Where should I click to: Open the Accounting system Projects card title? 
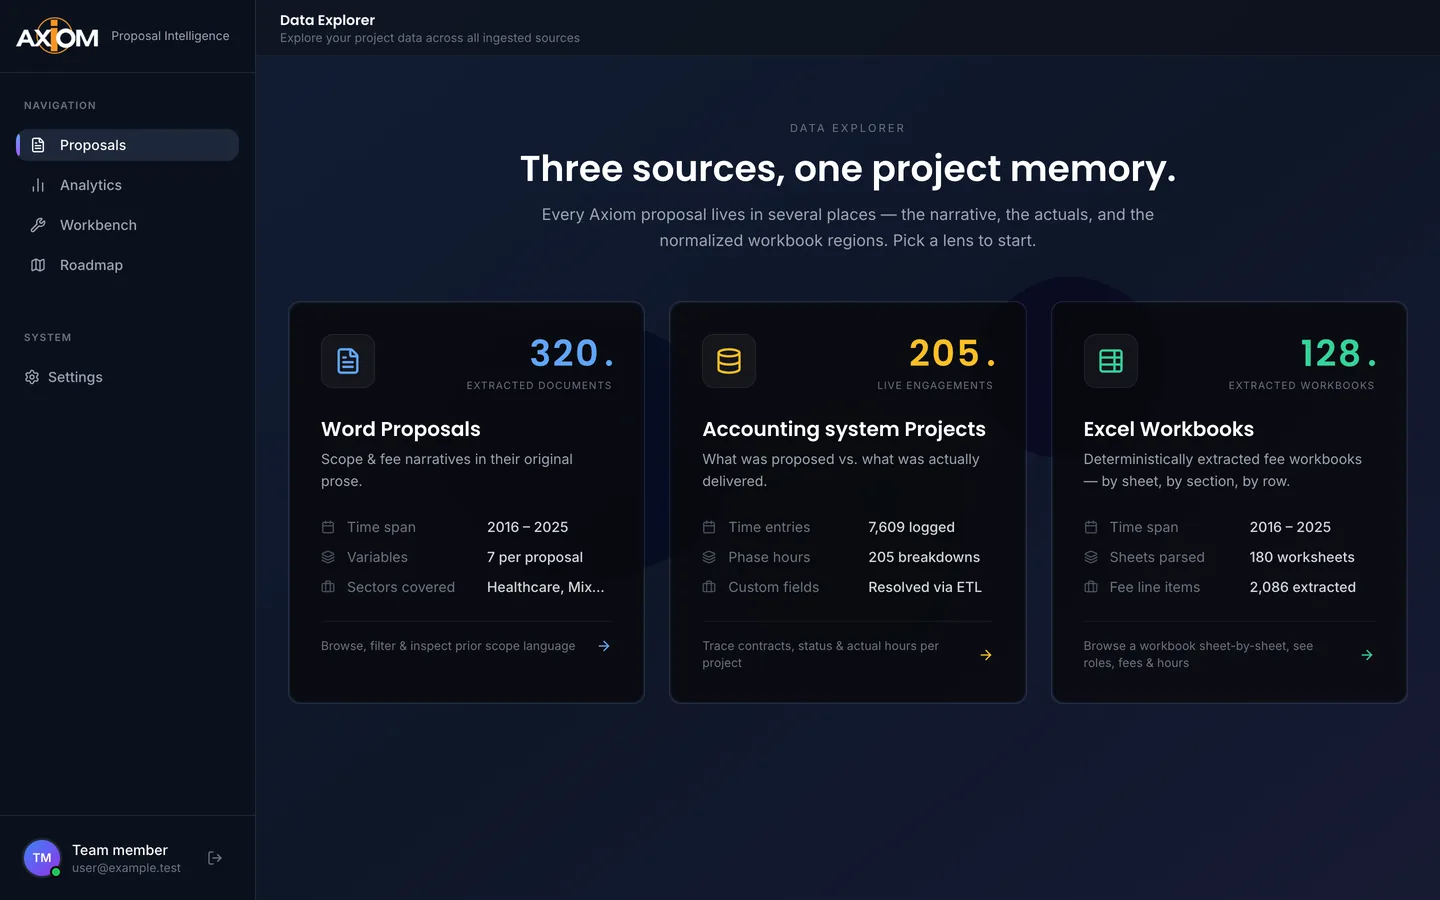coord(844,429)
